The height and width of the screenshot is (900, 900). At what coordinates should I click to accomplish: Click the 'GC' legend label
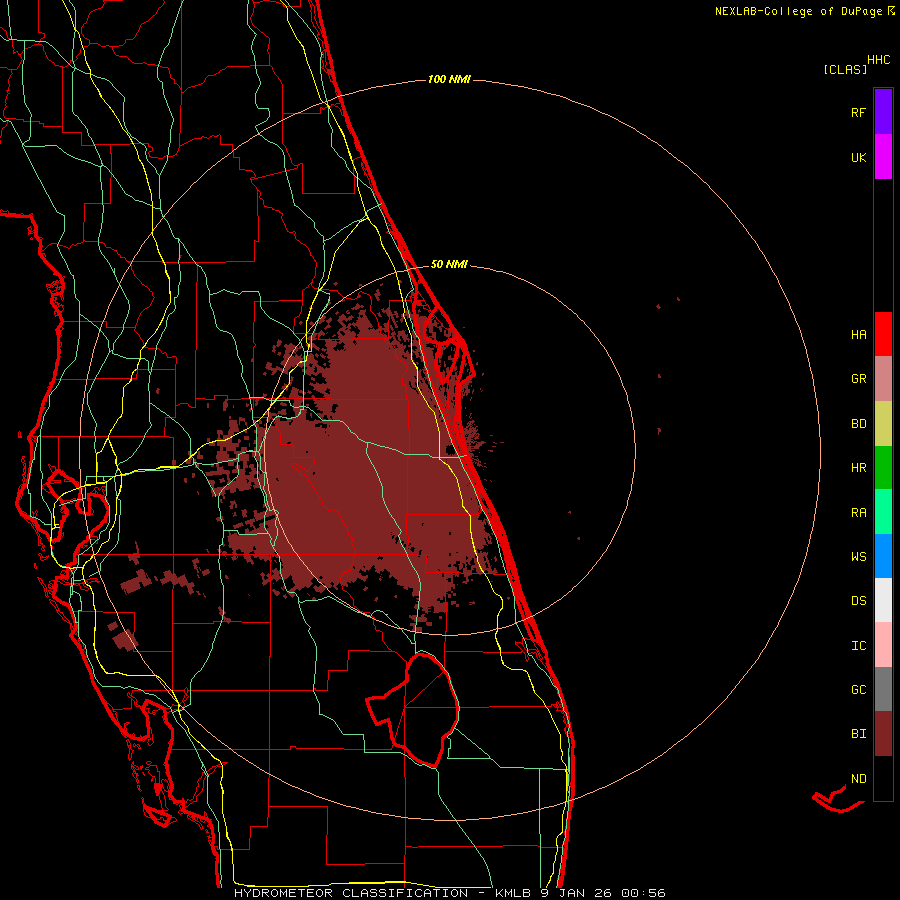click(x=858, y=690)
